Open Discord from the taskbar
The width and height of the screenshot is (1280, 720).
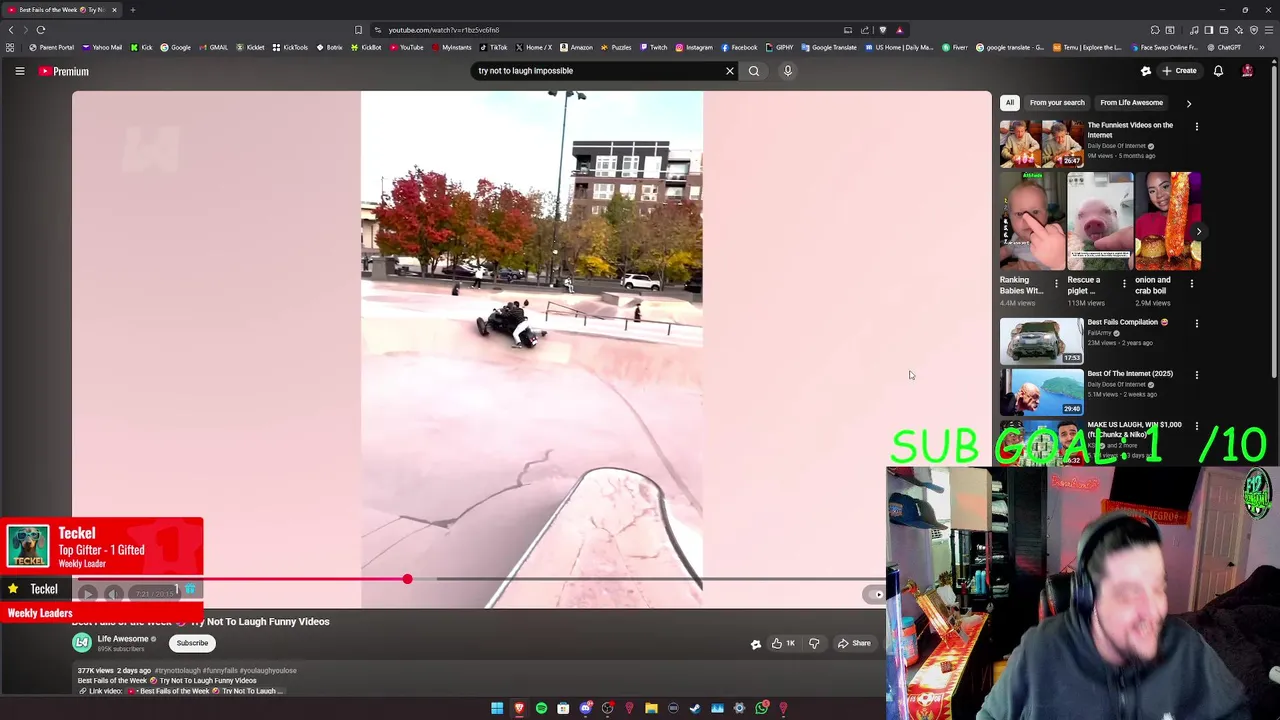coord(585,709)
